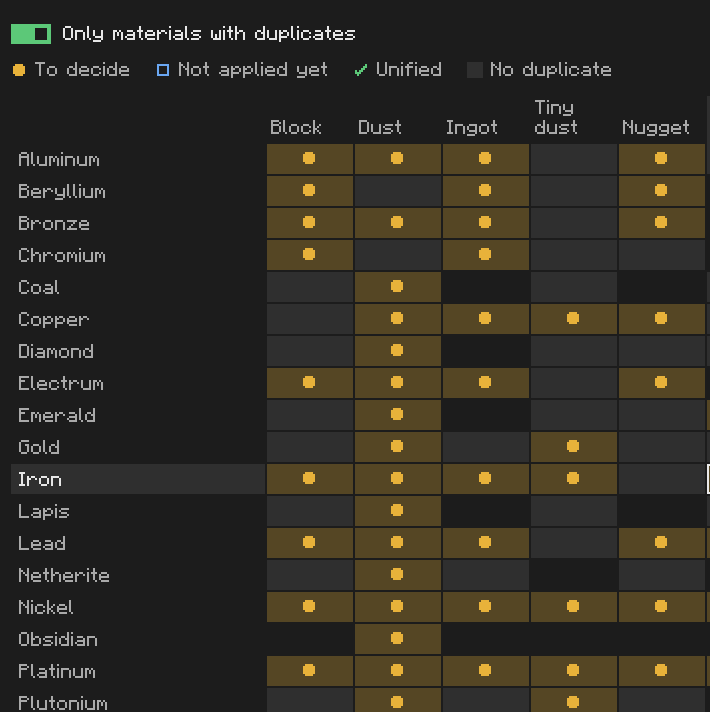Click Beryllium Nugget to-decide cell

[x=661, y=191]
